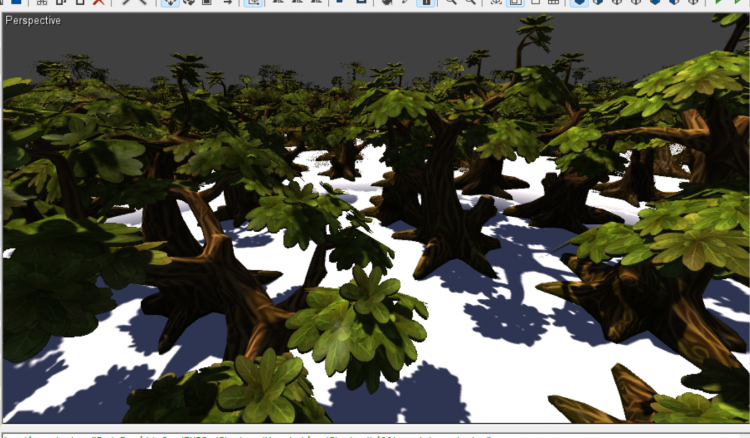Click the empty square icon left of grid
The width and height of the screenshot is (750, 438).
pyautogui.click(x=535, y=3)
